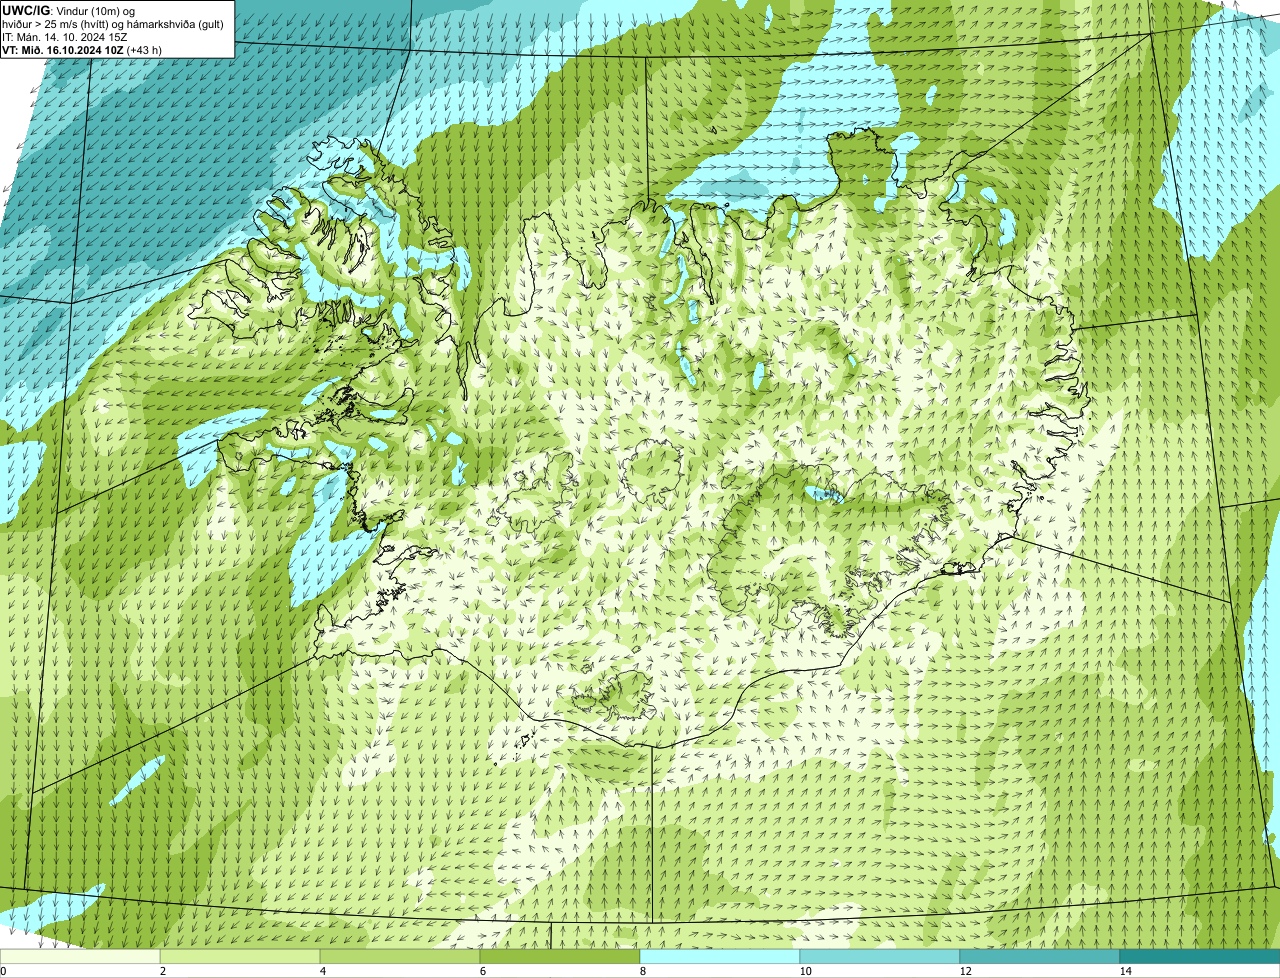Click the darkest teal legend segment above 14
This screenshot has height=978, width=1280.
(x=1200, y=956)
